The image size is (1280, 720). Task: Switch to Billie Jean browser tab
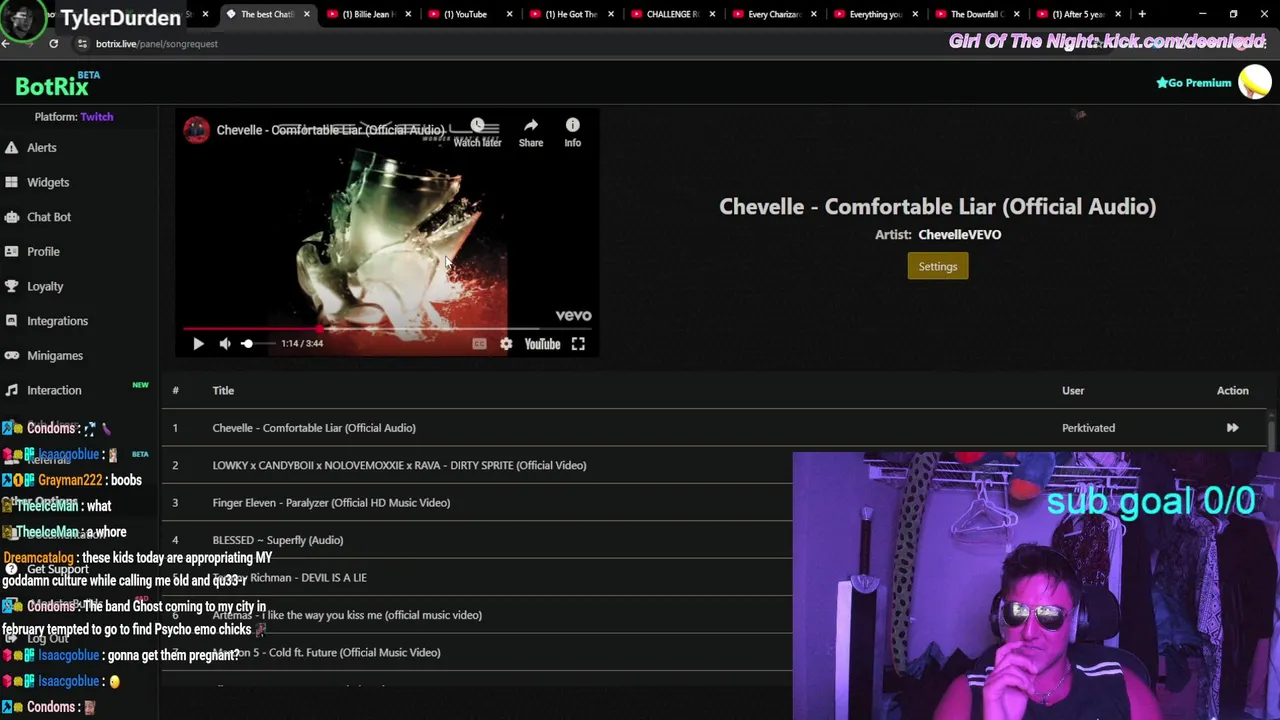tap(370, 14)
